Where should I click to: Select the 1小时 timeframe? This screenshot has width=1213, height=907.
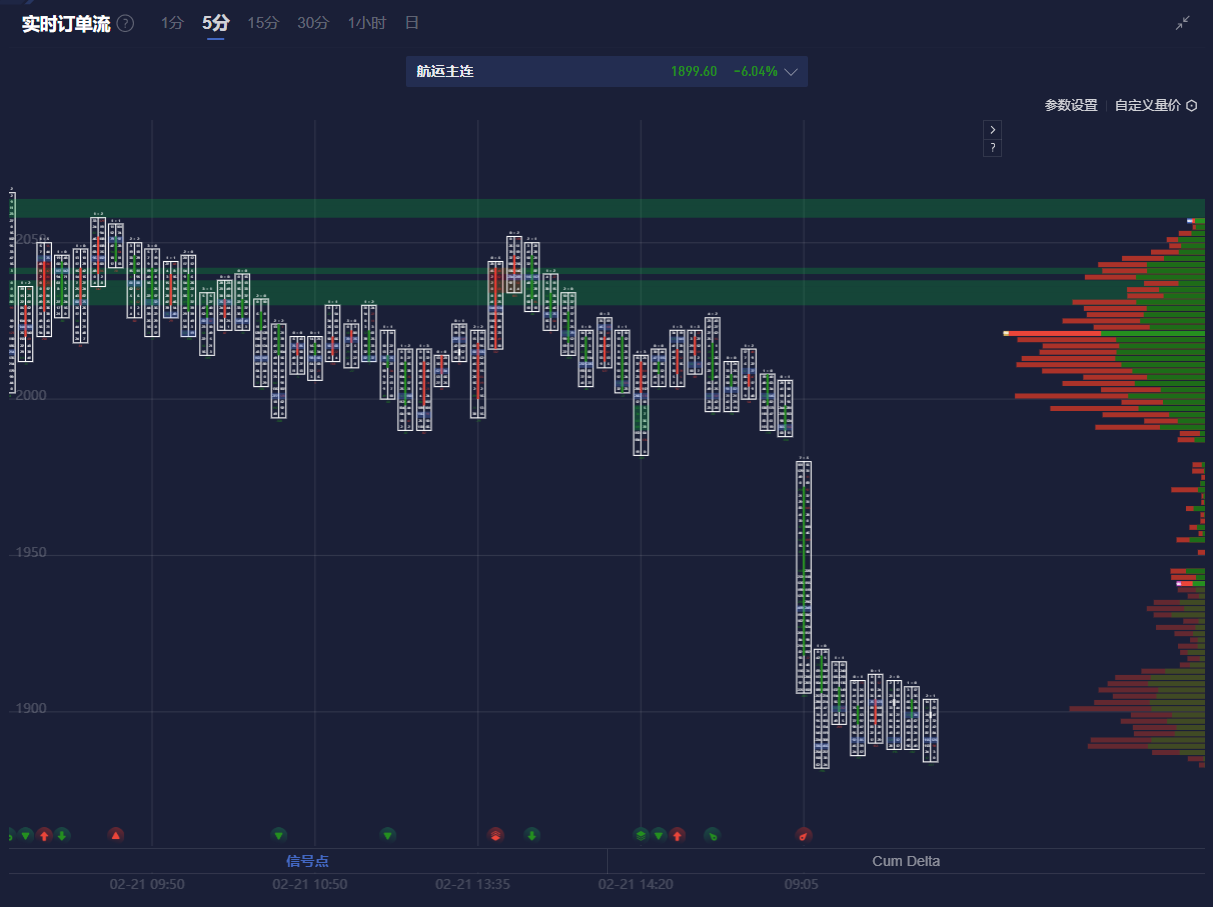pos(367,23)
